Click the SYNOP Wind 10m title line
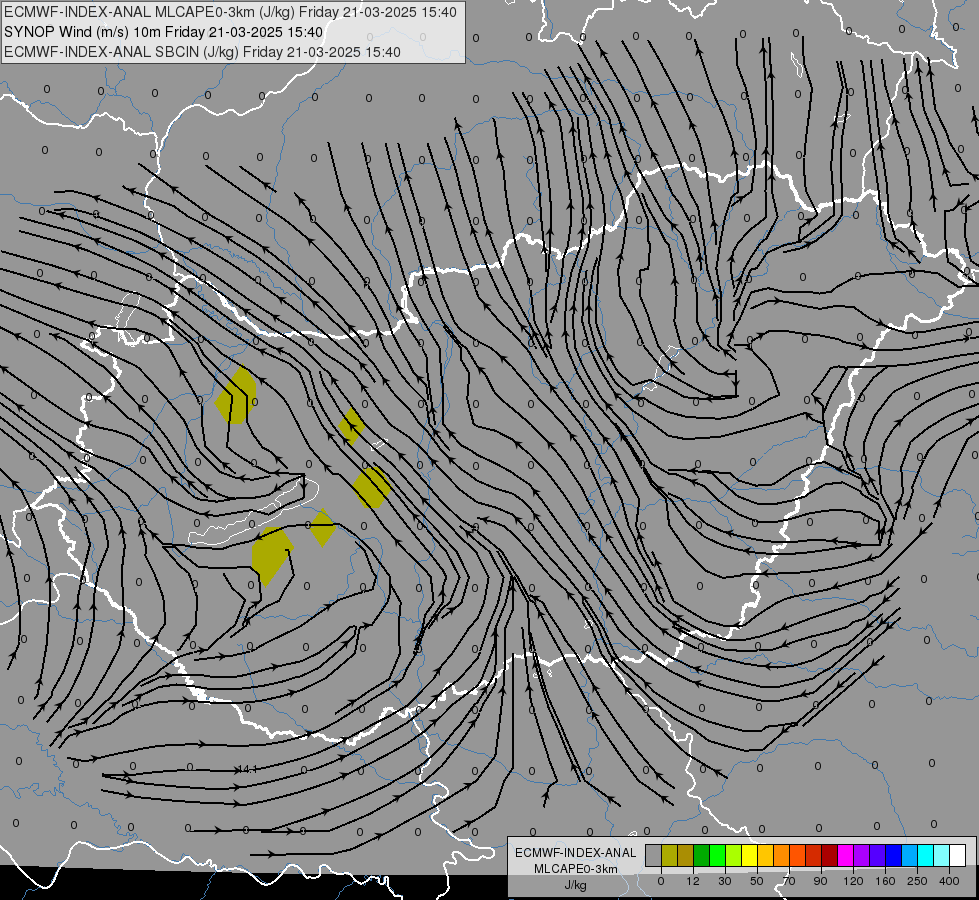Screen dimensions: 979x900 [x=164, y=32]
